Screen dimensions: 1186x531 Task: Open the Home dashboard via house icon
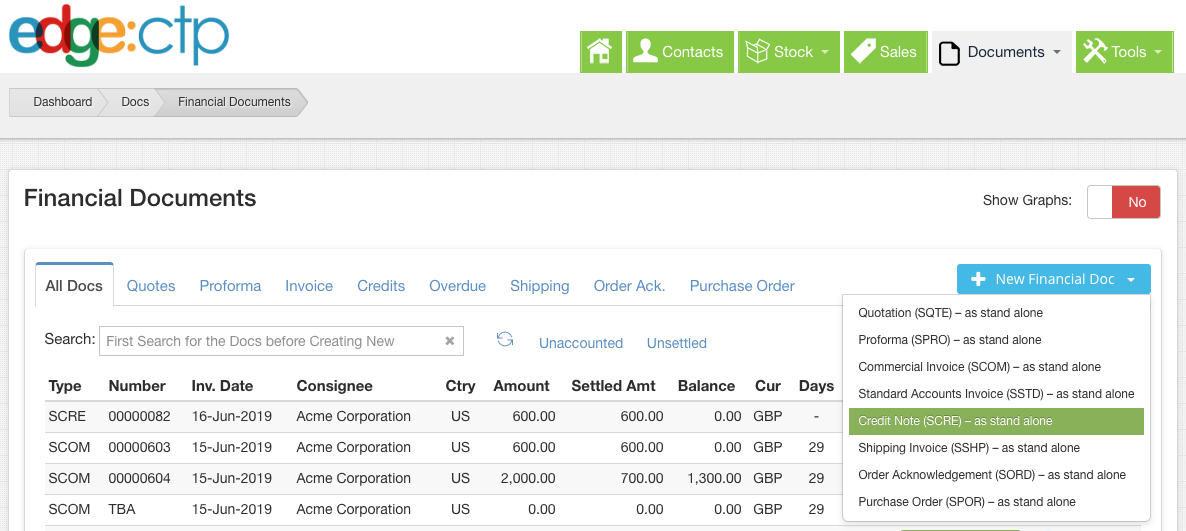coord(601,52)
